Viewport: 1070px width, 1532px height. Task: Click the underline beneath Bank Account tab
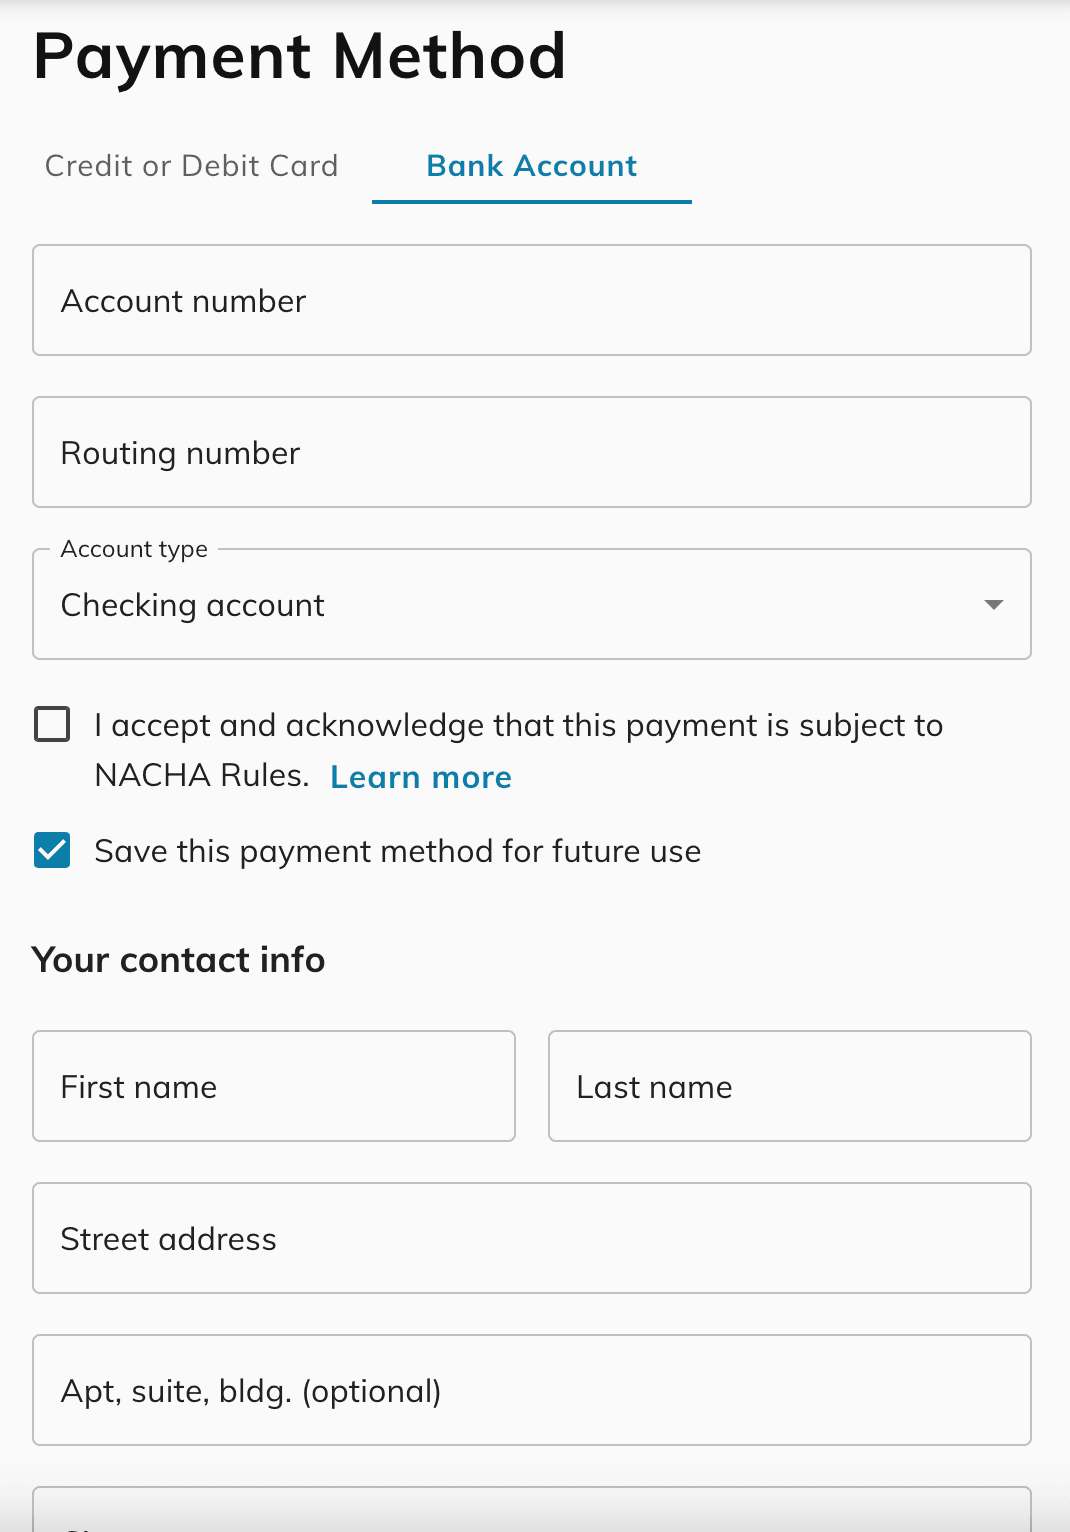[532, 202]
